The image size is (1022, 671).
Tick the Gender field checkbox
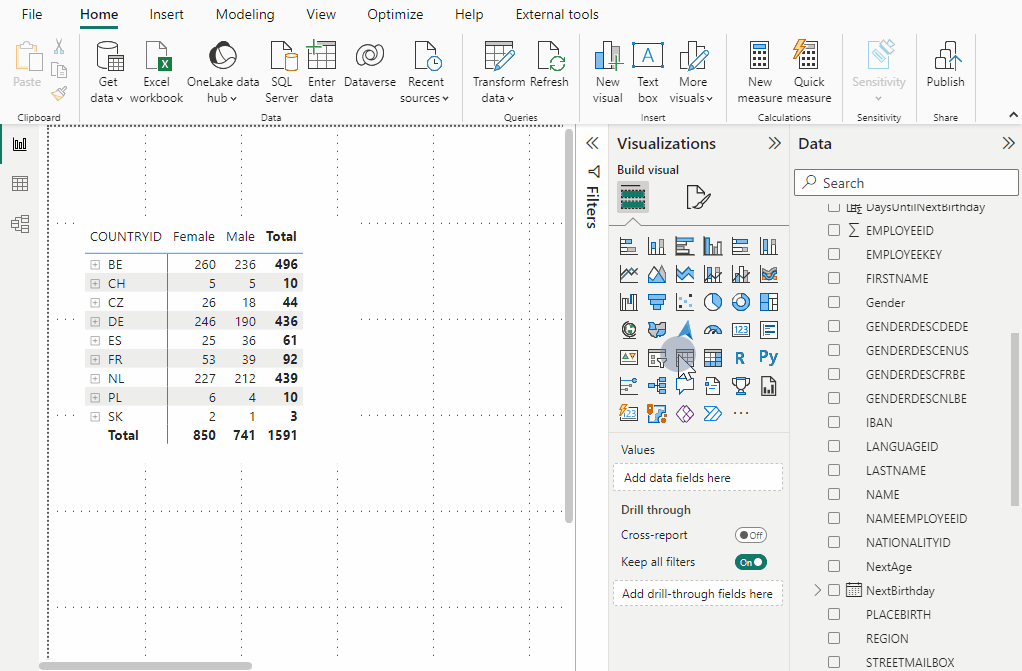coord(834,303)
